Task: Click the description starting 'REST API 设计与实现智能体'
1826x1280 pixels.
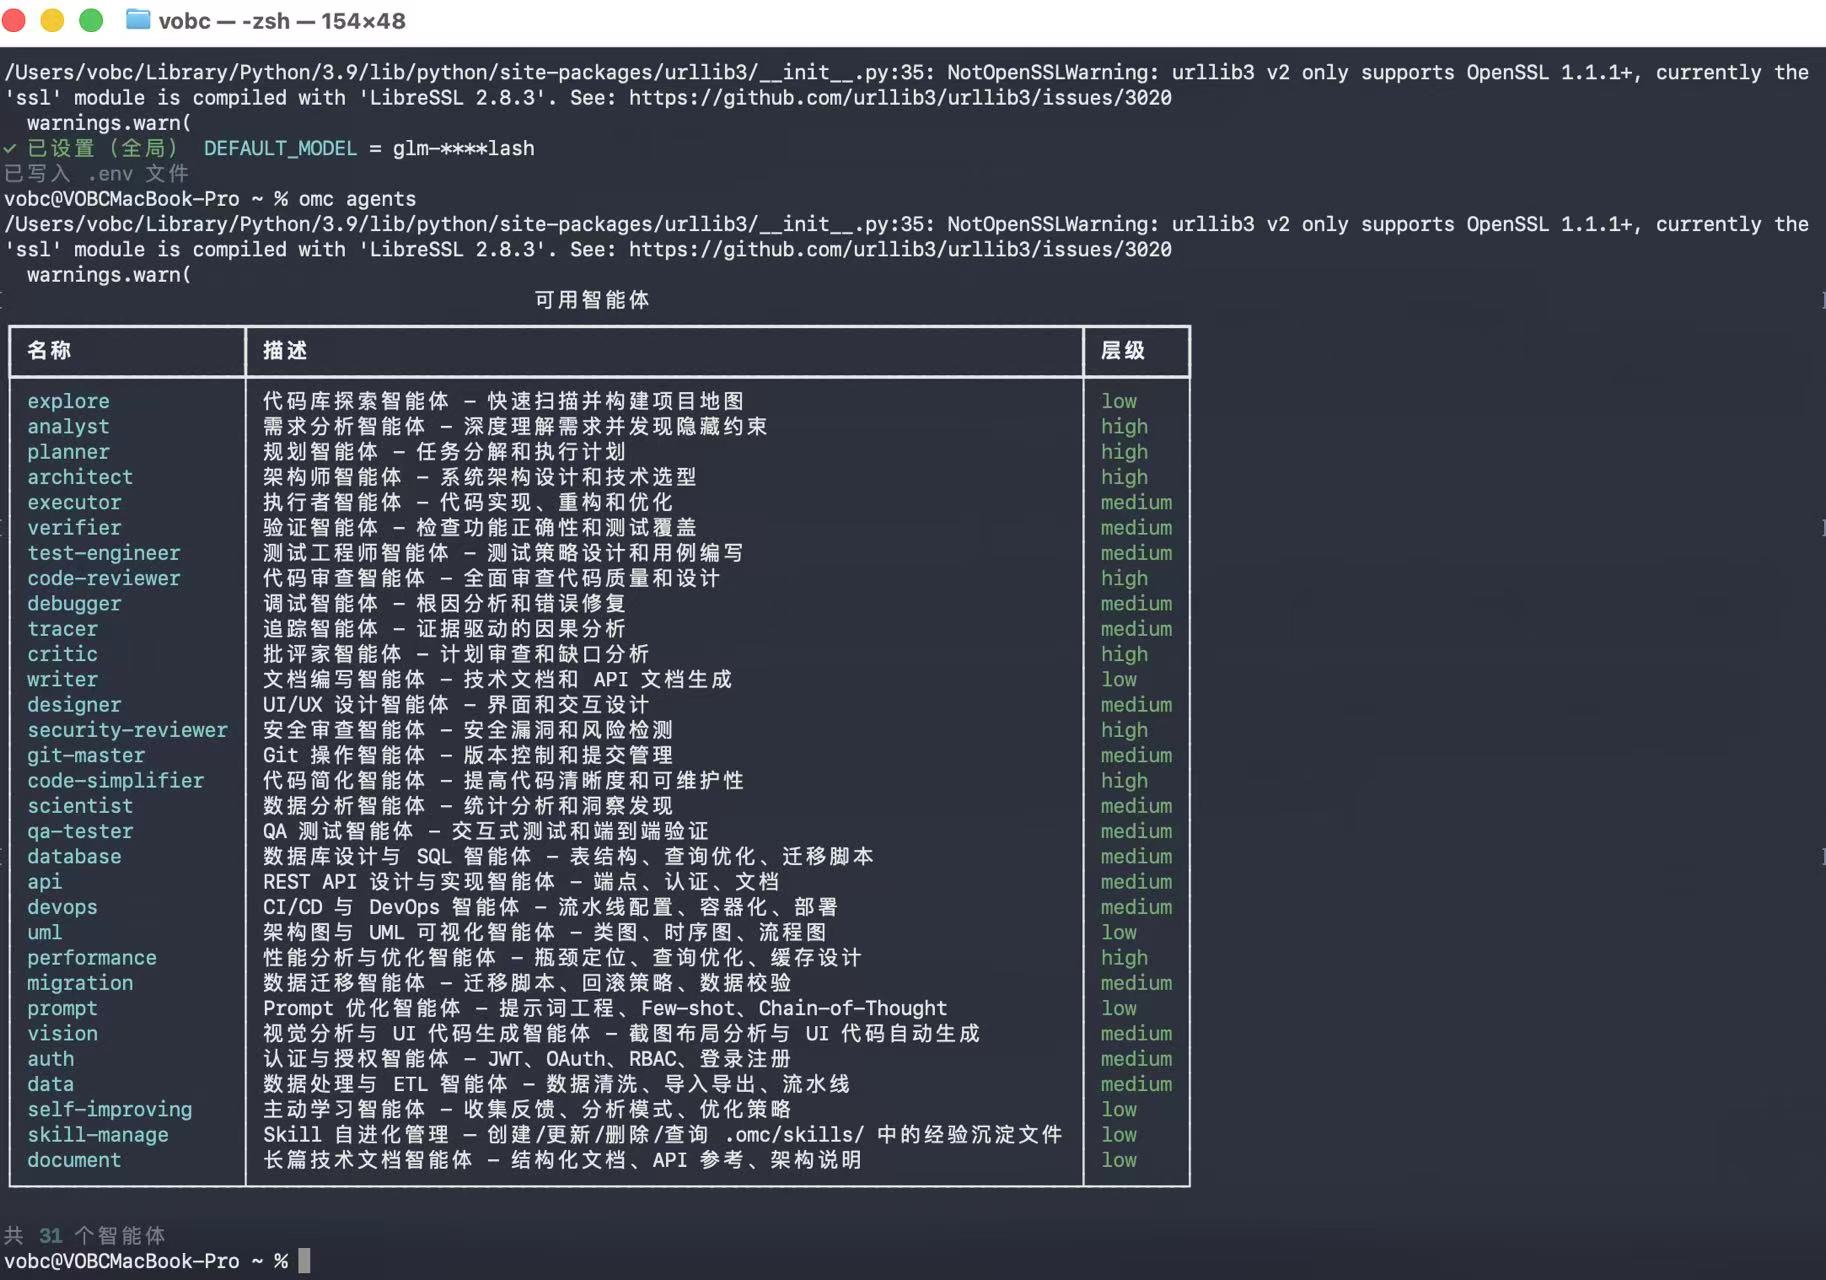Action: pos(521,882)
